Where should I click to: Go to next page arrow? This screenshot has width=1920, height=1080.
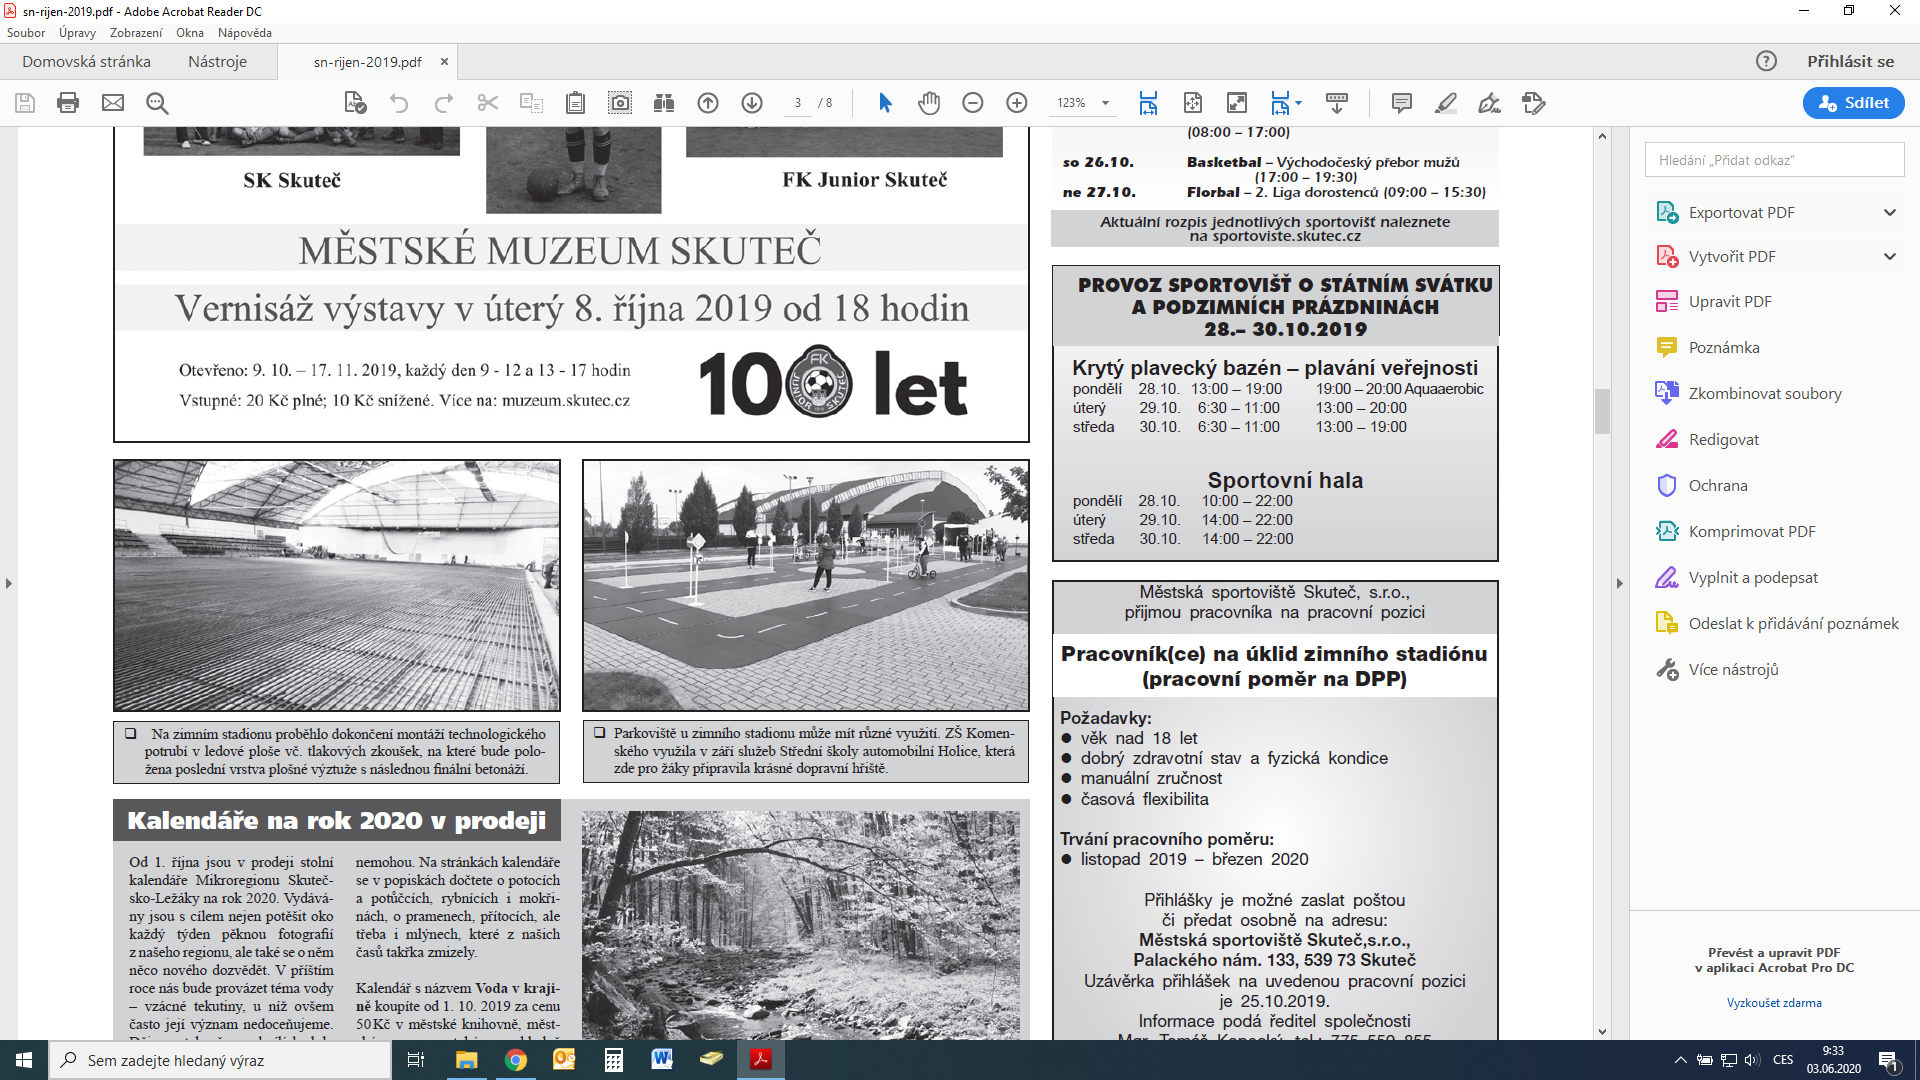click(752, 103)
